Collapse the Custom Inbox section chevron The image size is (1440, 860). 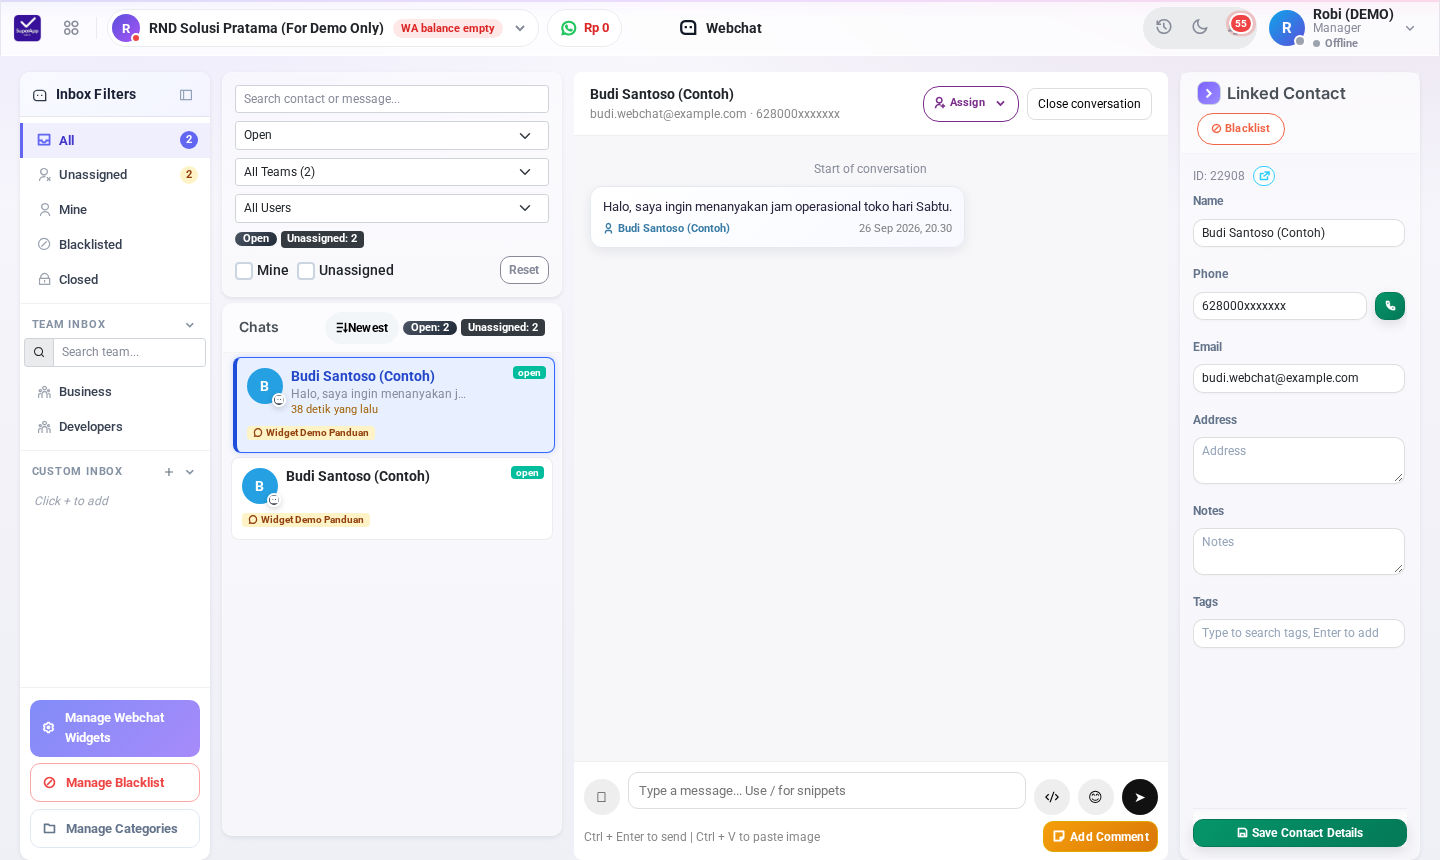(190, 472)
